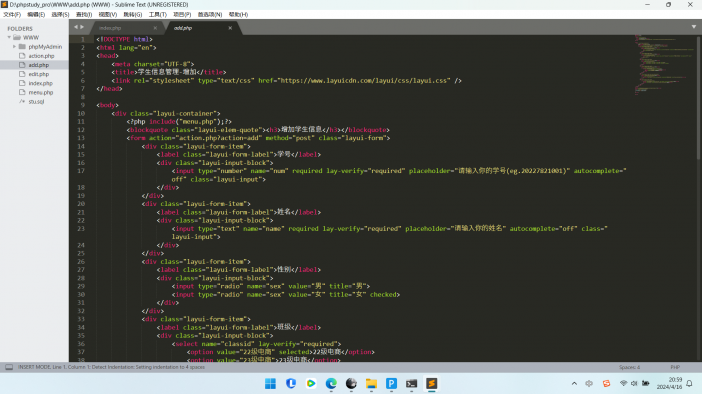Click the layui.css stylesheet URL text

click(x=364, y=81)
